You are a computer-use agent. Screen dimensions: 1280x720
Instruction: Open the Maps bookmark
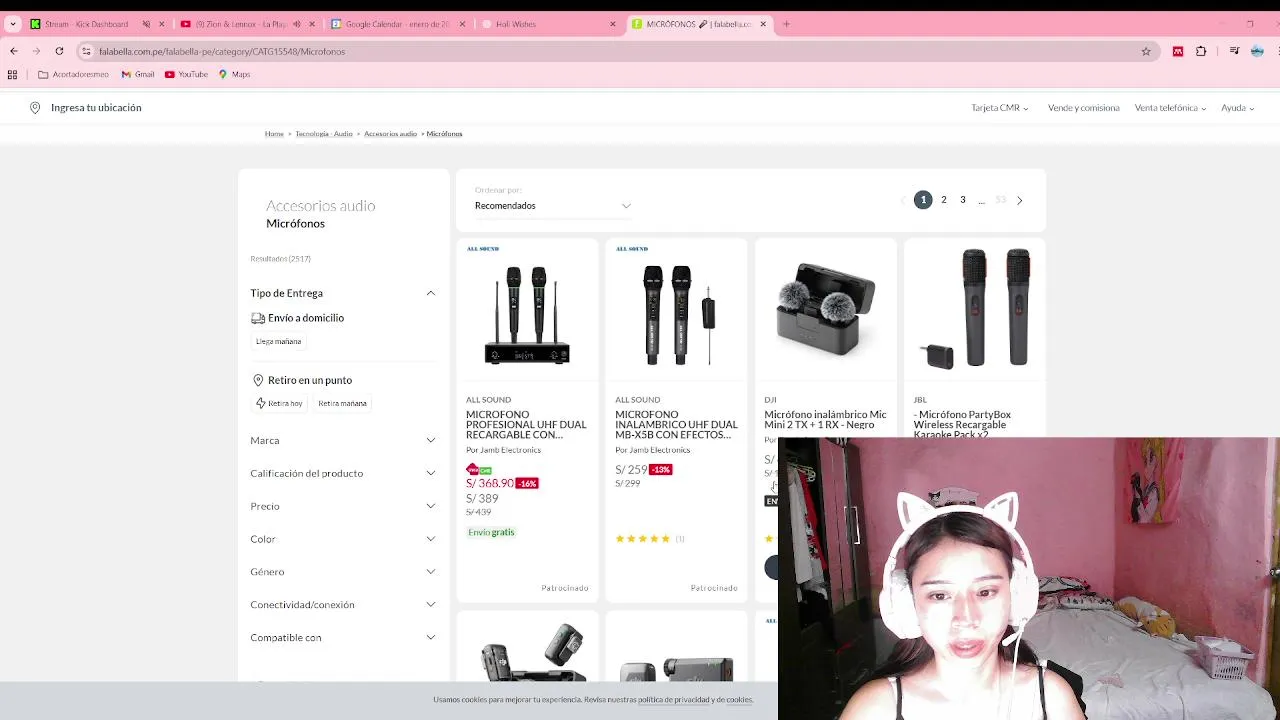click(x=235, y=74)
